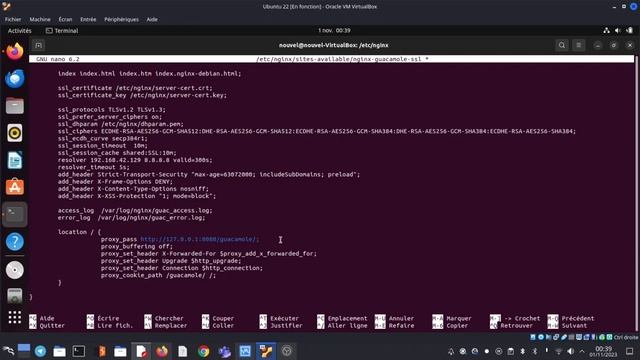Click the nano Couper shortcut label
640x360 pixels.
tap(223, 318)
